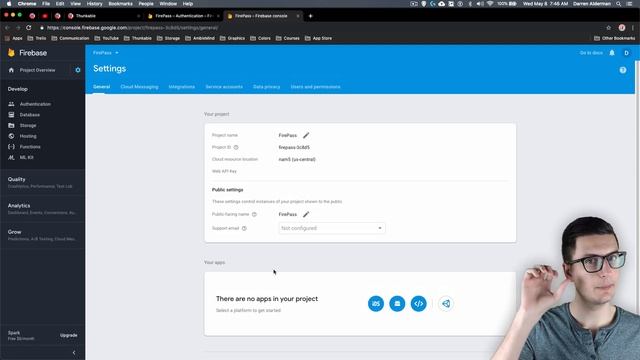The height and width of the screenshot is (360, 640).
Task: Add a Unity app
Action: coord(446,304)
